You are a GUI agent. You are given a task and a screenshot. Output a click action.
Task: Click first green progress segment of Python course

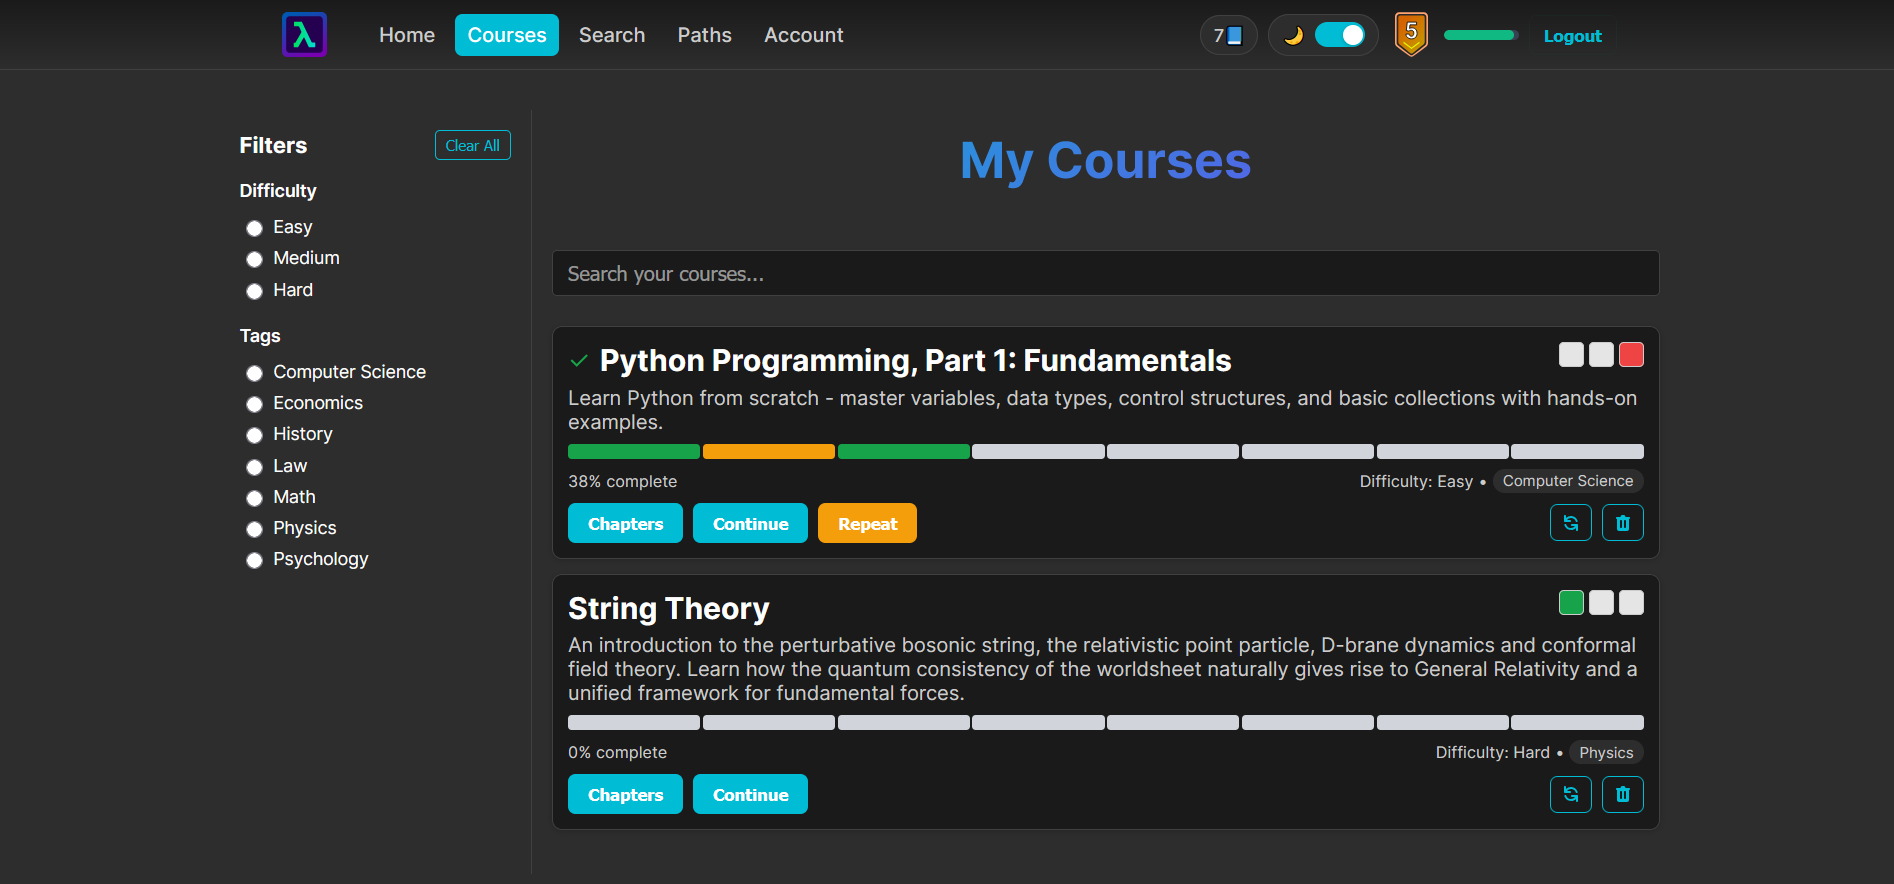tap(634, 451)
